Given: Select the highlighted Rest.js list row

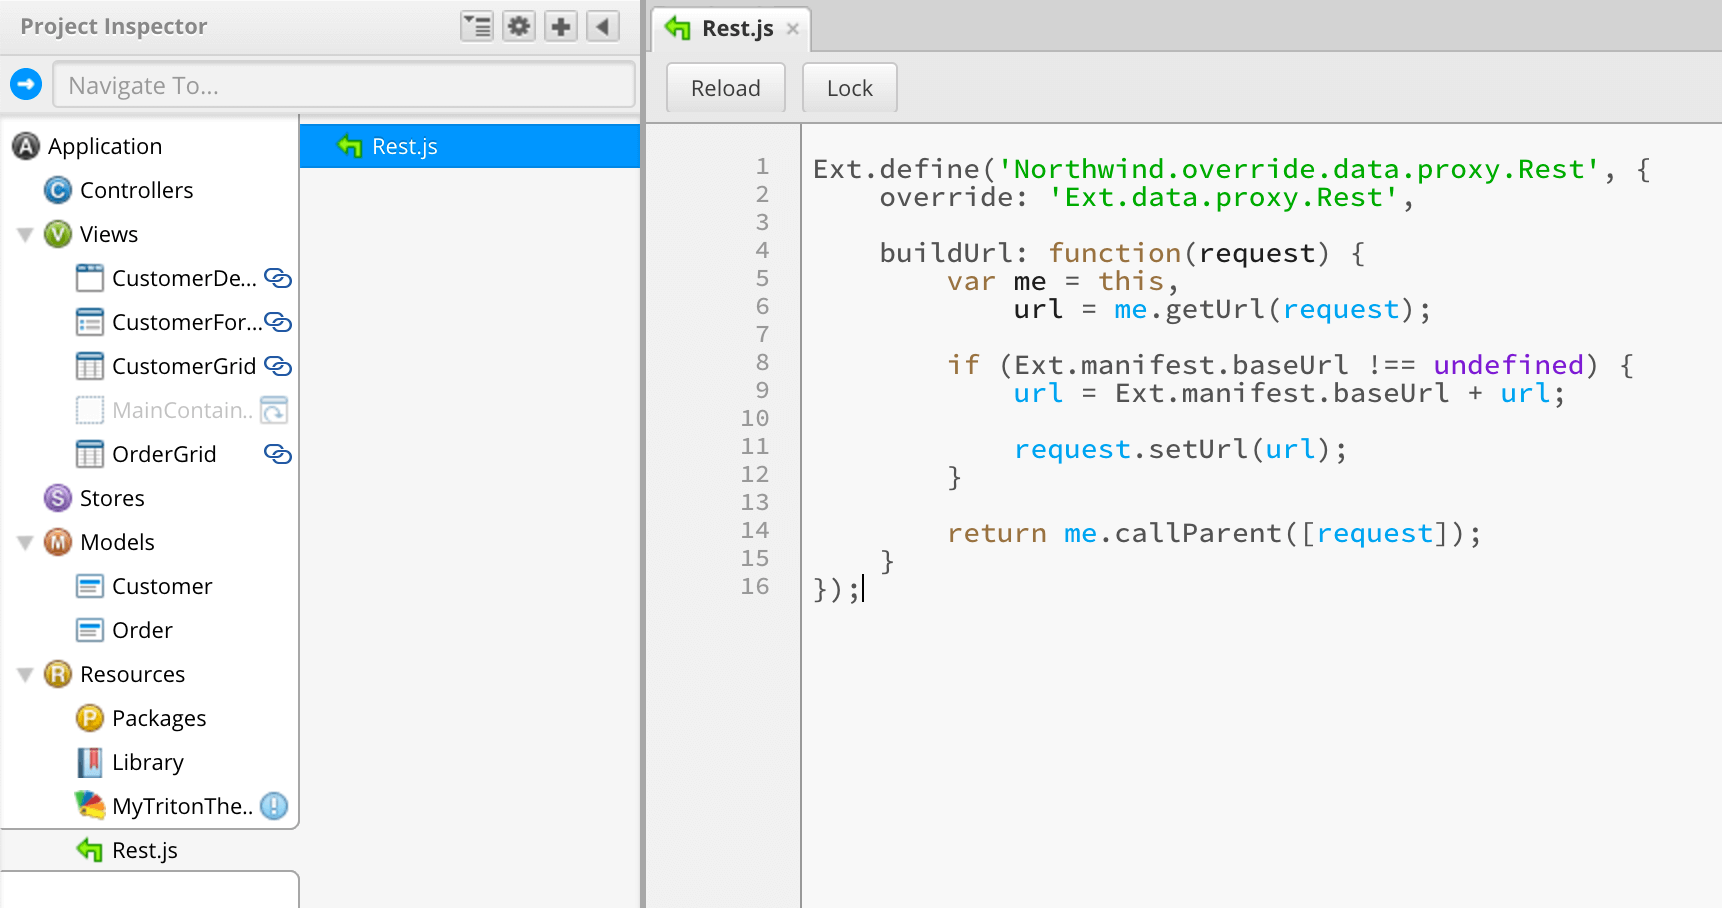Looking at the screenshot, I should pos(470,146).
